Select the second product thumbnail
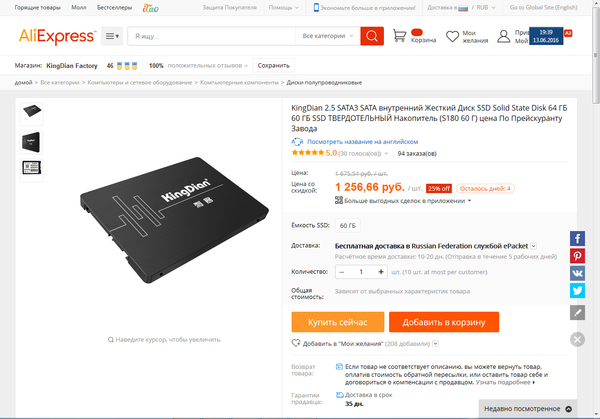Image resolution: width=600 pixels, height=419 pixels. [31, 142]
